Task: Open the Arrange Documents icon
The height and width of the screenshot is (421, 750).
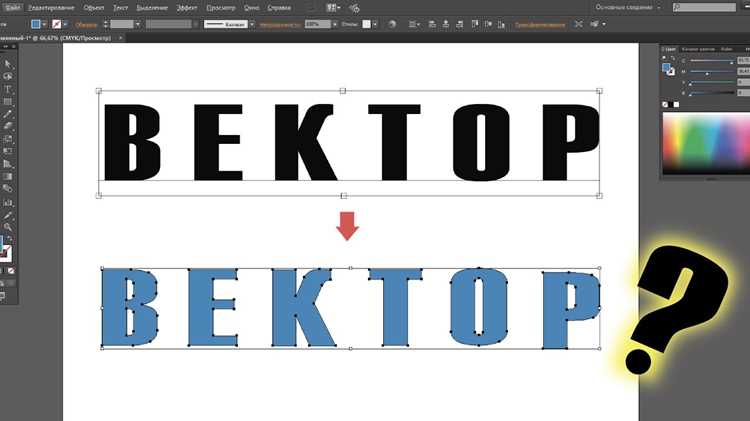Action: tap(331, 8)
